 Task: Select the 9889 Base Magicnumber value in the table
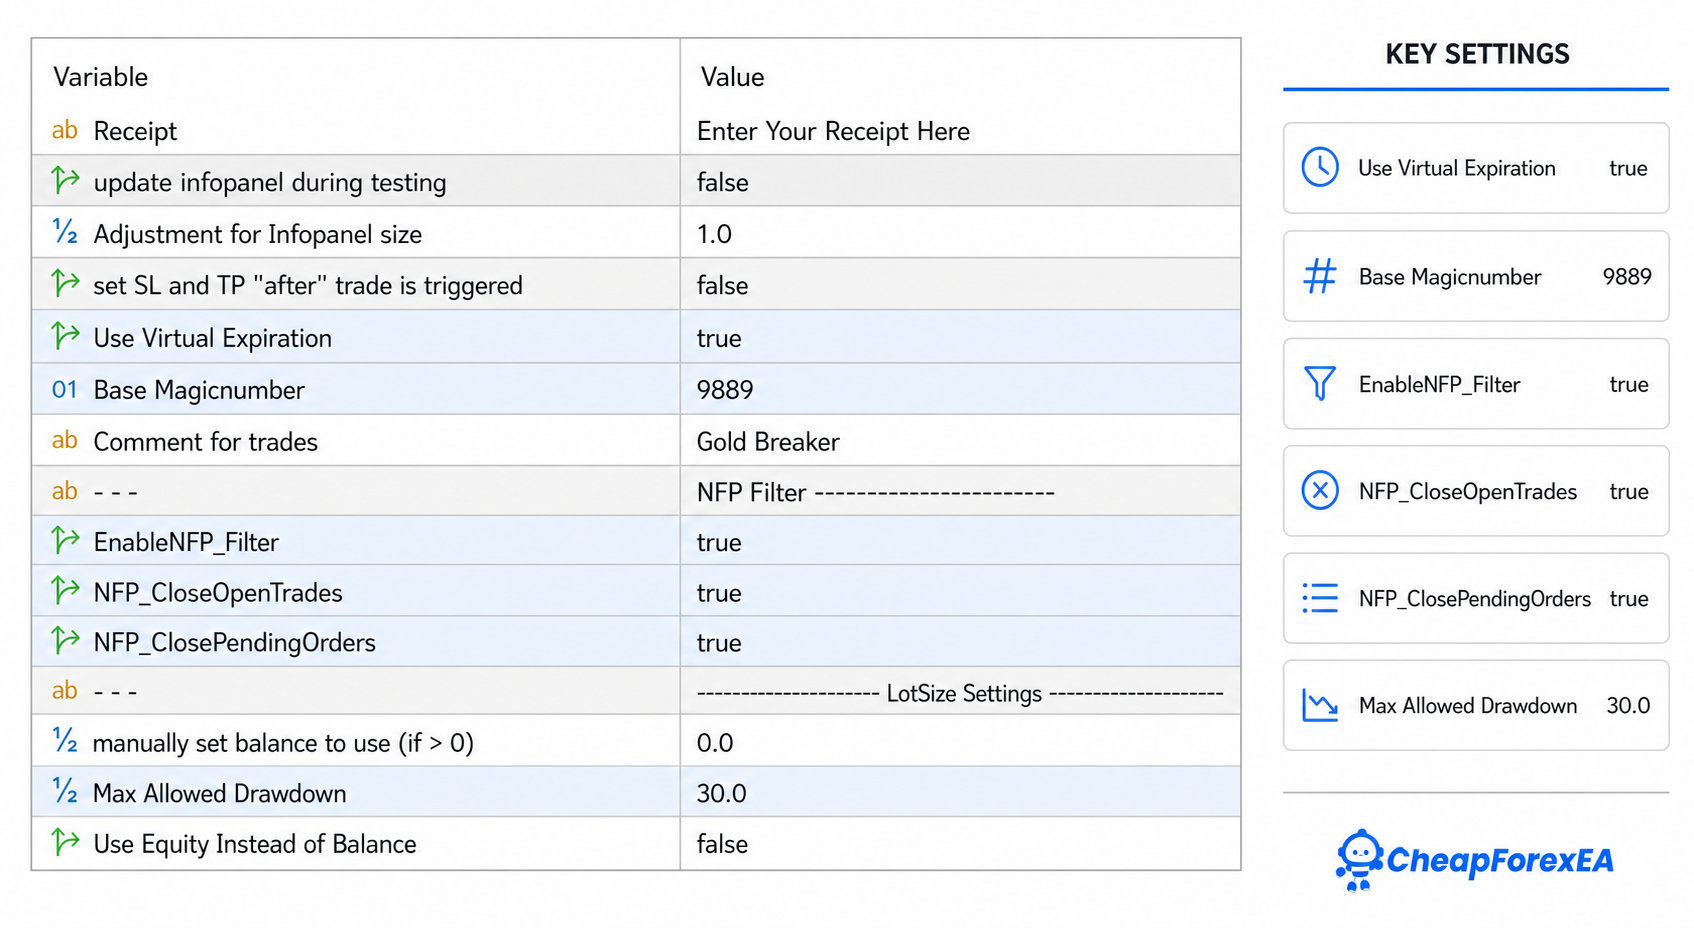point(725,390)
